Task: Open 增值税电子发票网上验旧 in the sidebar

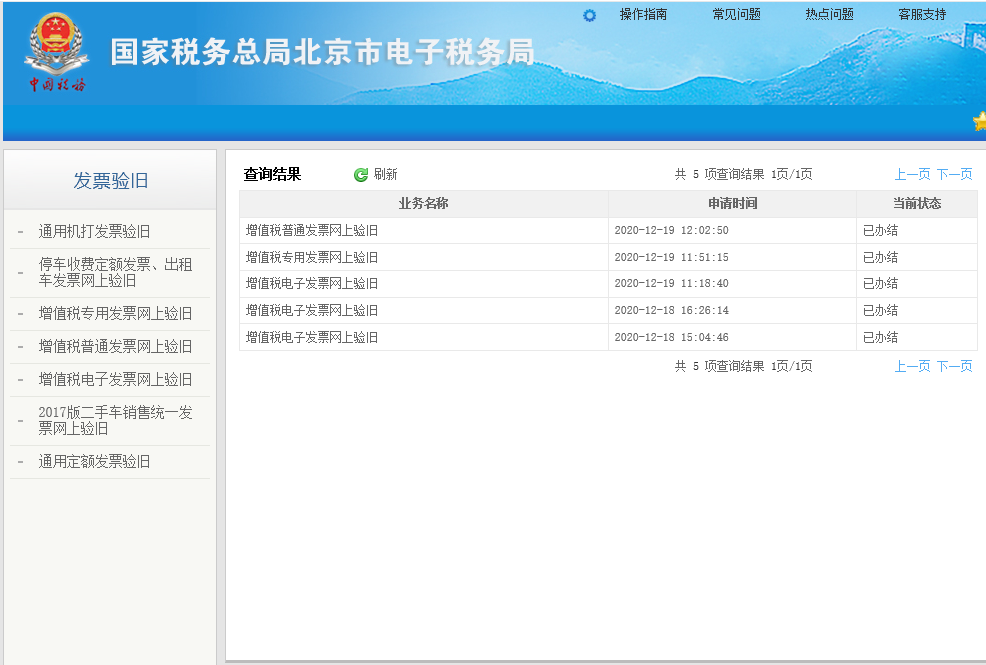Action: click(x=115, y=380)
